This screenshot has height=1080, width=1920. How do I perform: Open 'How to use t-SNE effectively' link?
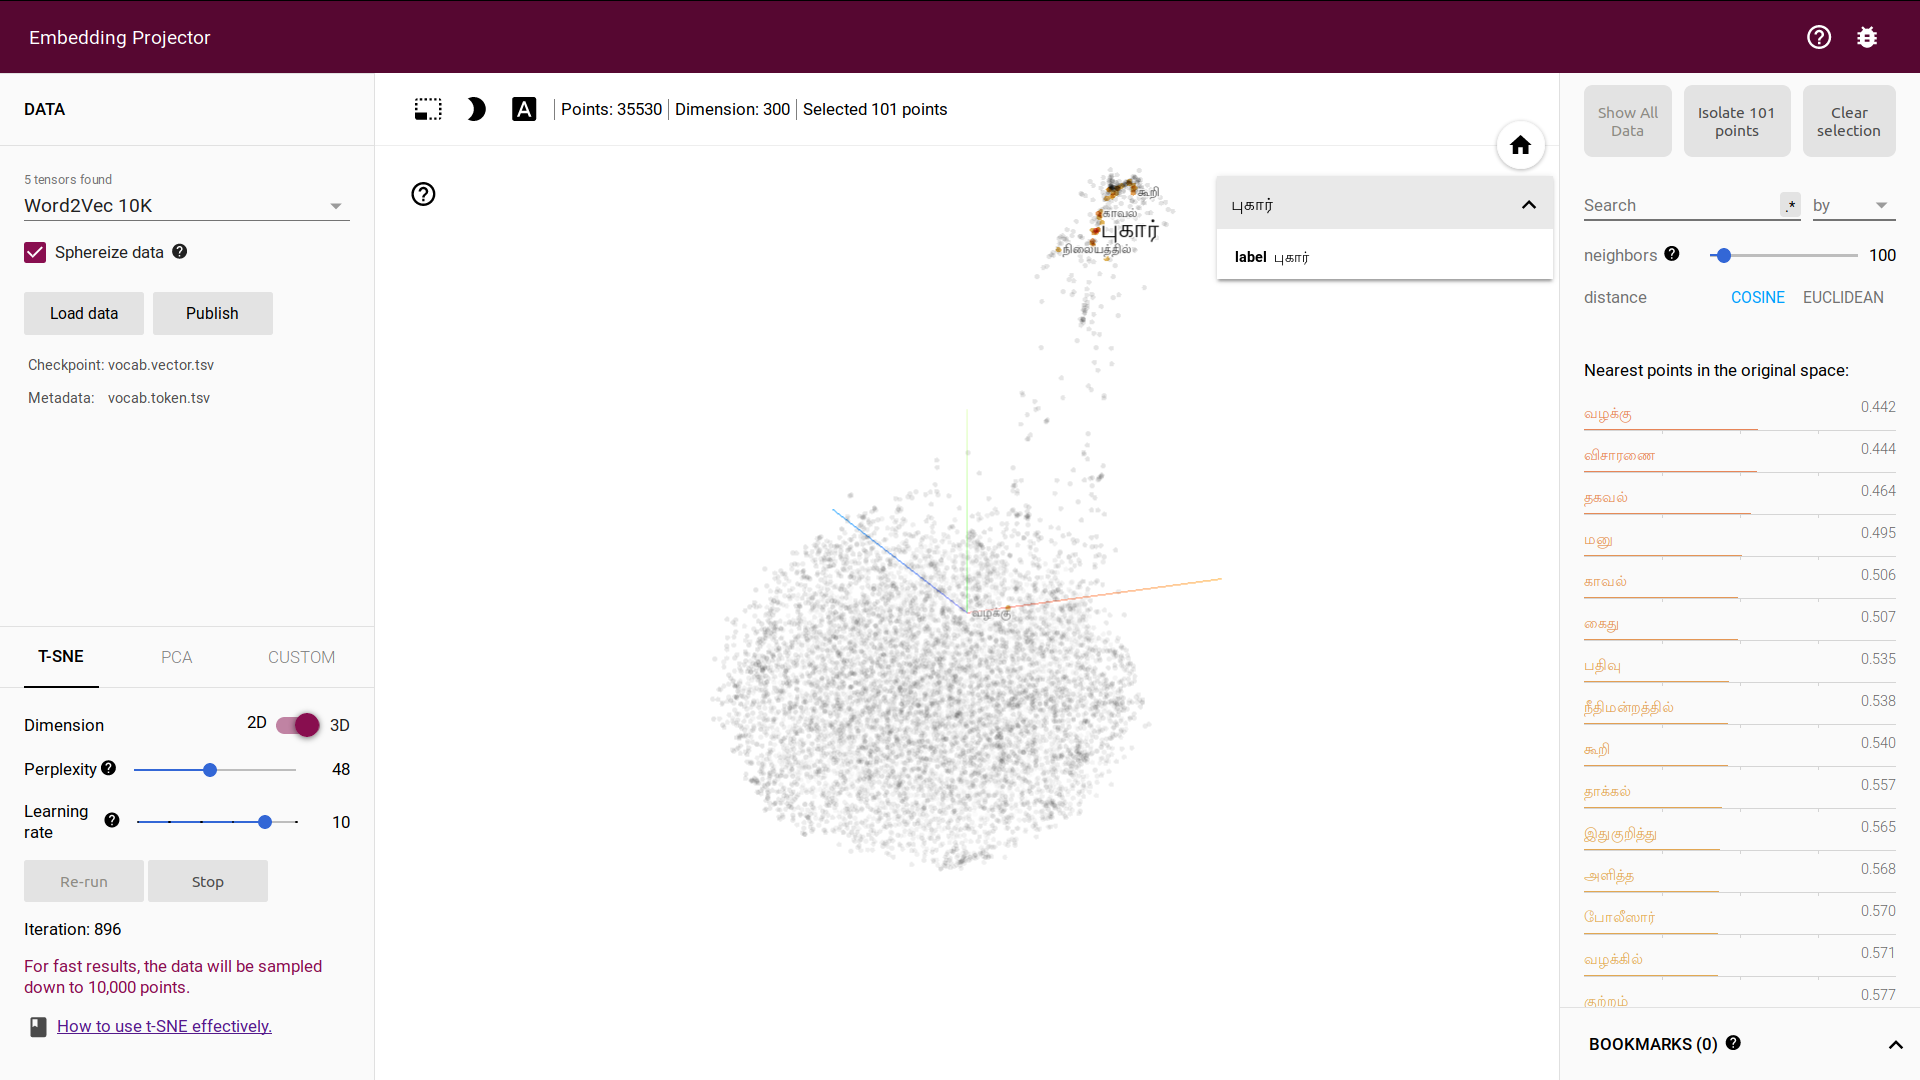coord(164,1026)
